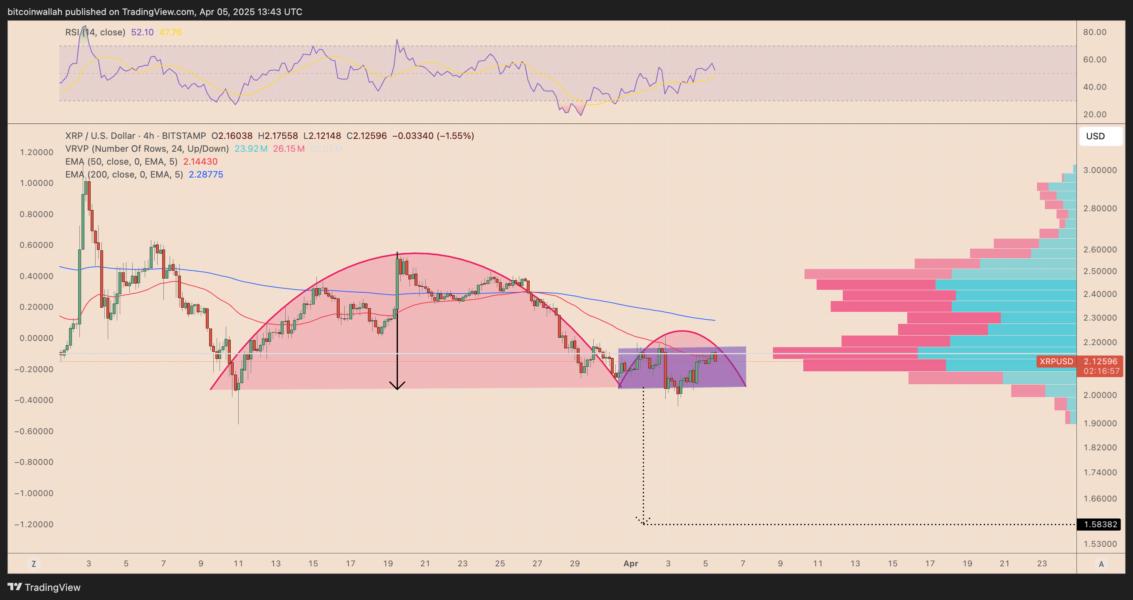Click the Apr label on the time axis
1133x600 pixels.
631,564
